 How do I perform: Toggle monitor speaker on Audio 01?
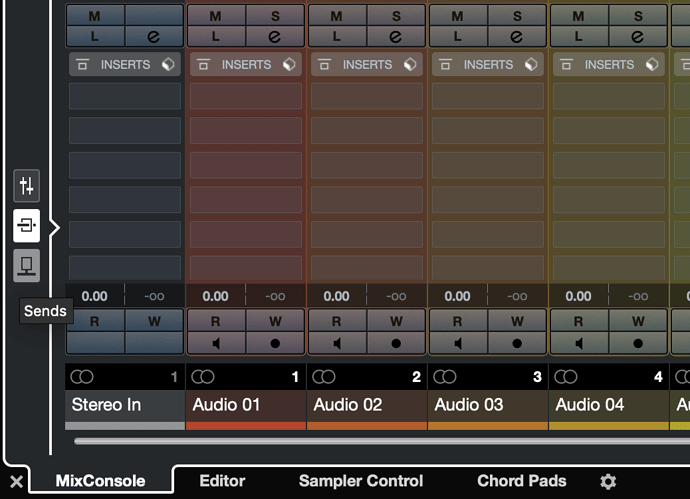(x=215, y=342)
